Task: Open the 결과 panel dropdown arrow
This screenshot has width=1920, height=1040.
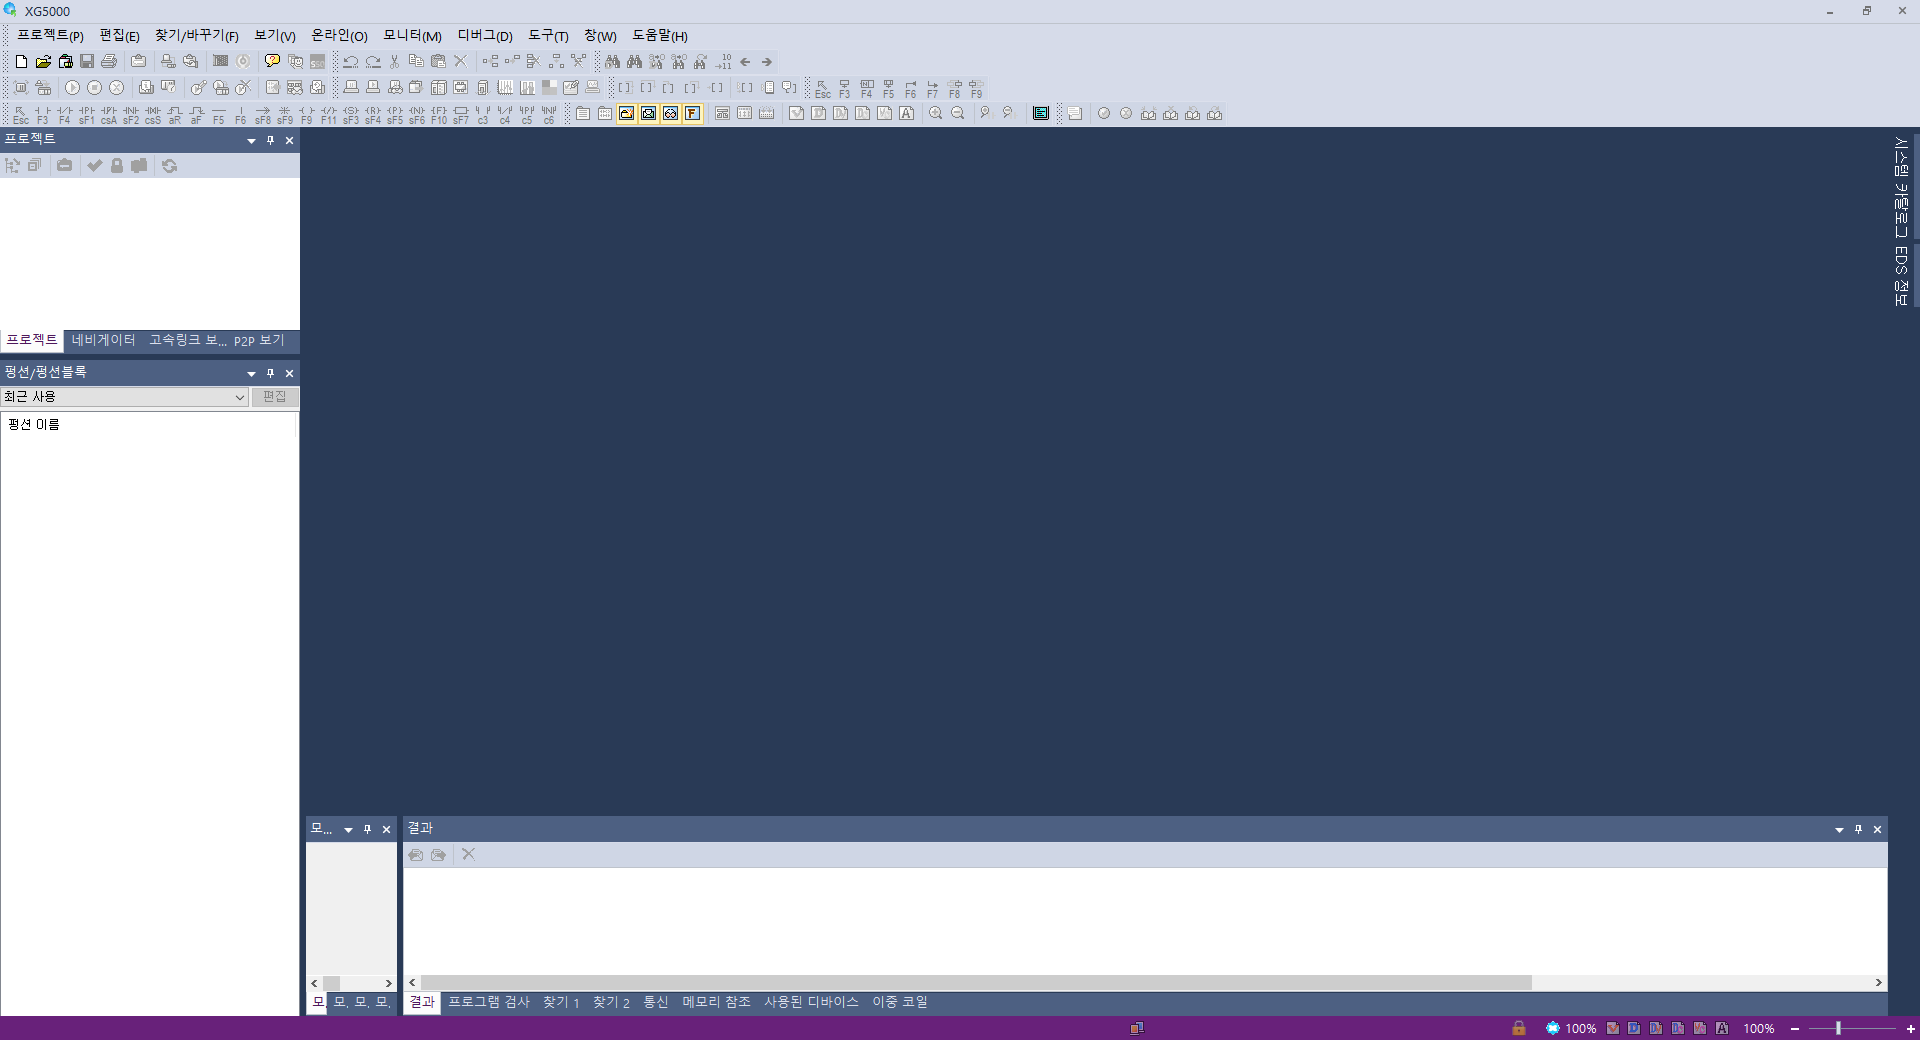Action: click(1839, 830)
